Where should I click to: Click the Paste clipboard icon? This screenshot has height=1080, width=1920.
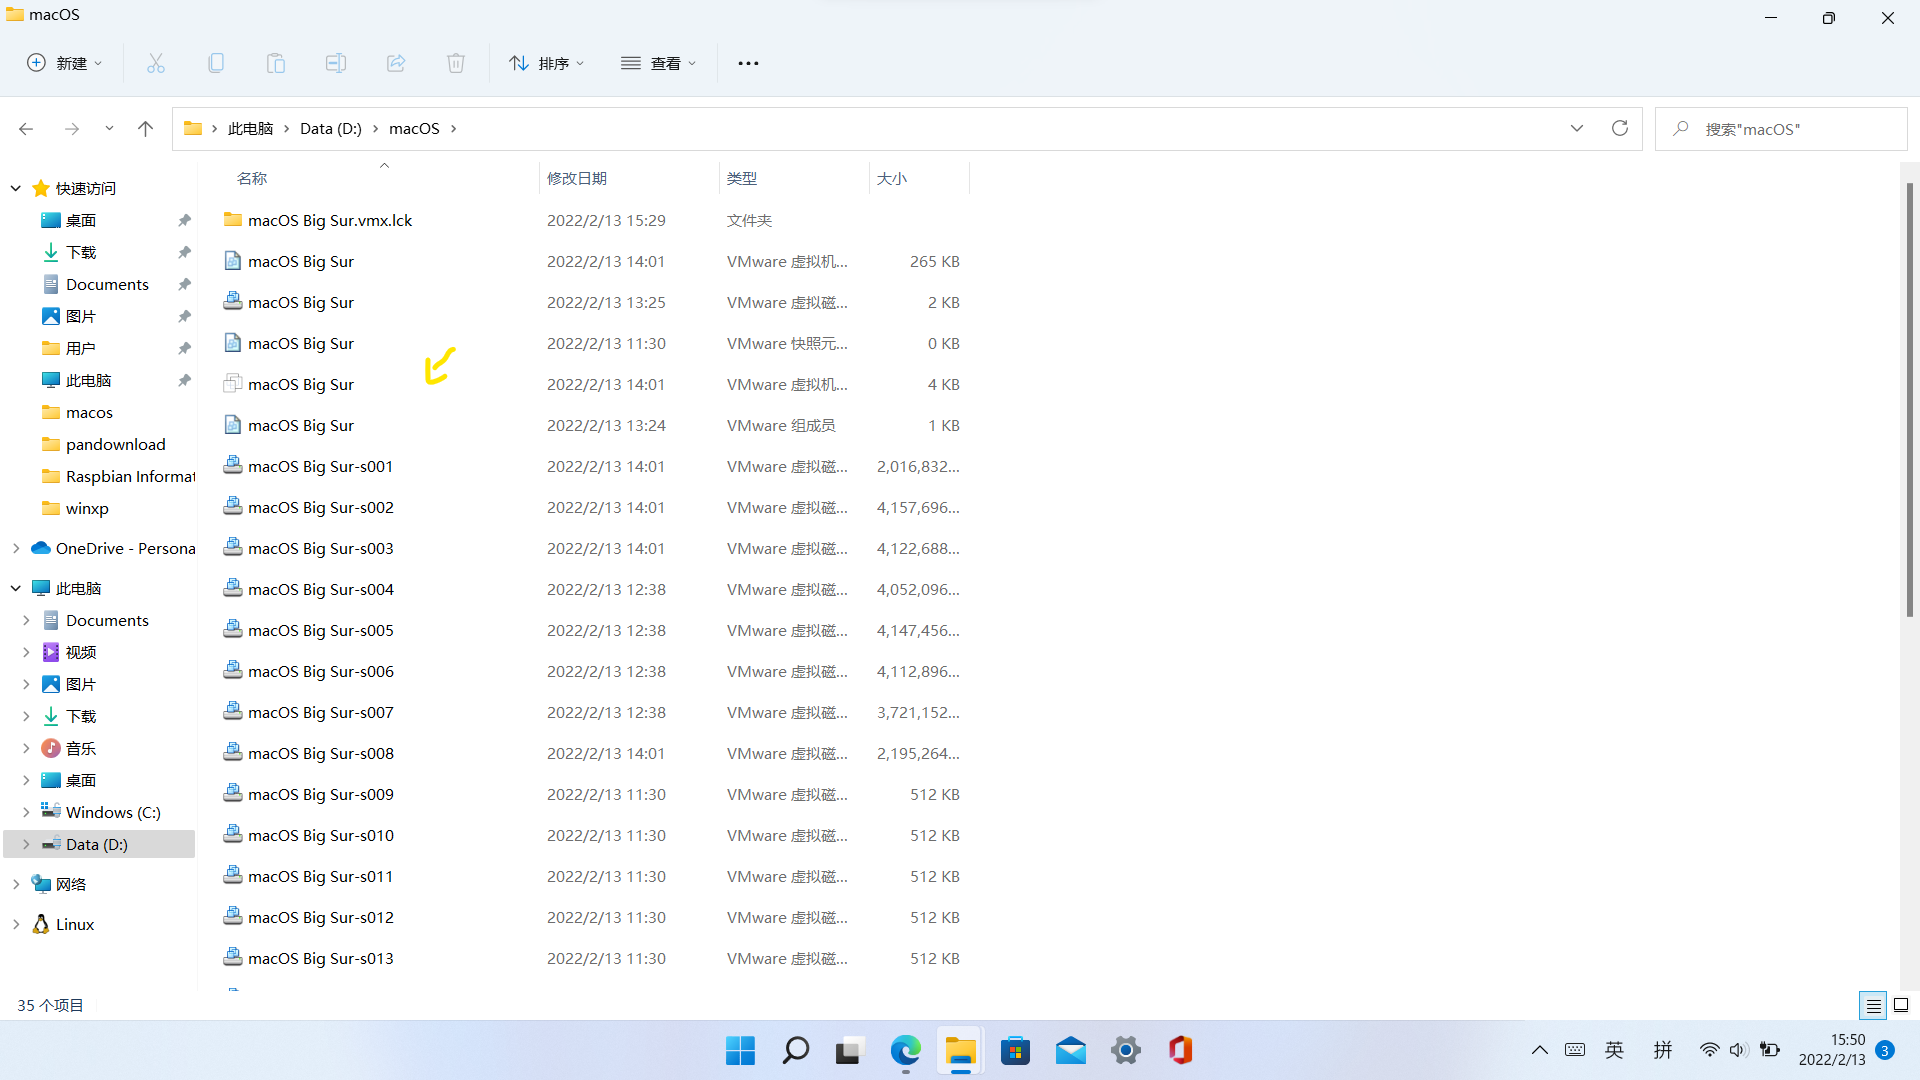point(276,63)
